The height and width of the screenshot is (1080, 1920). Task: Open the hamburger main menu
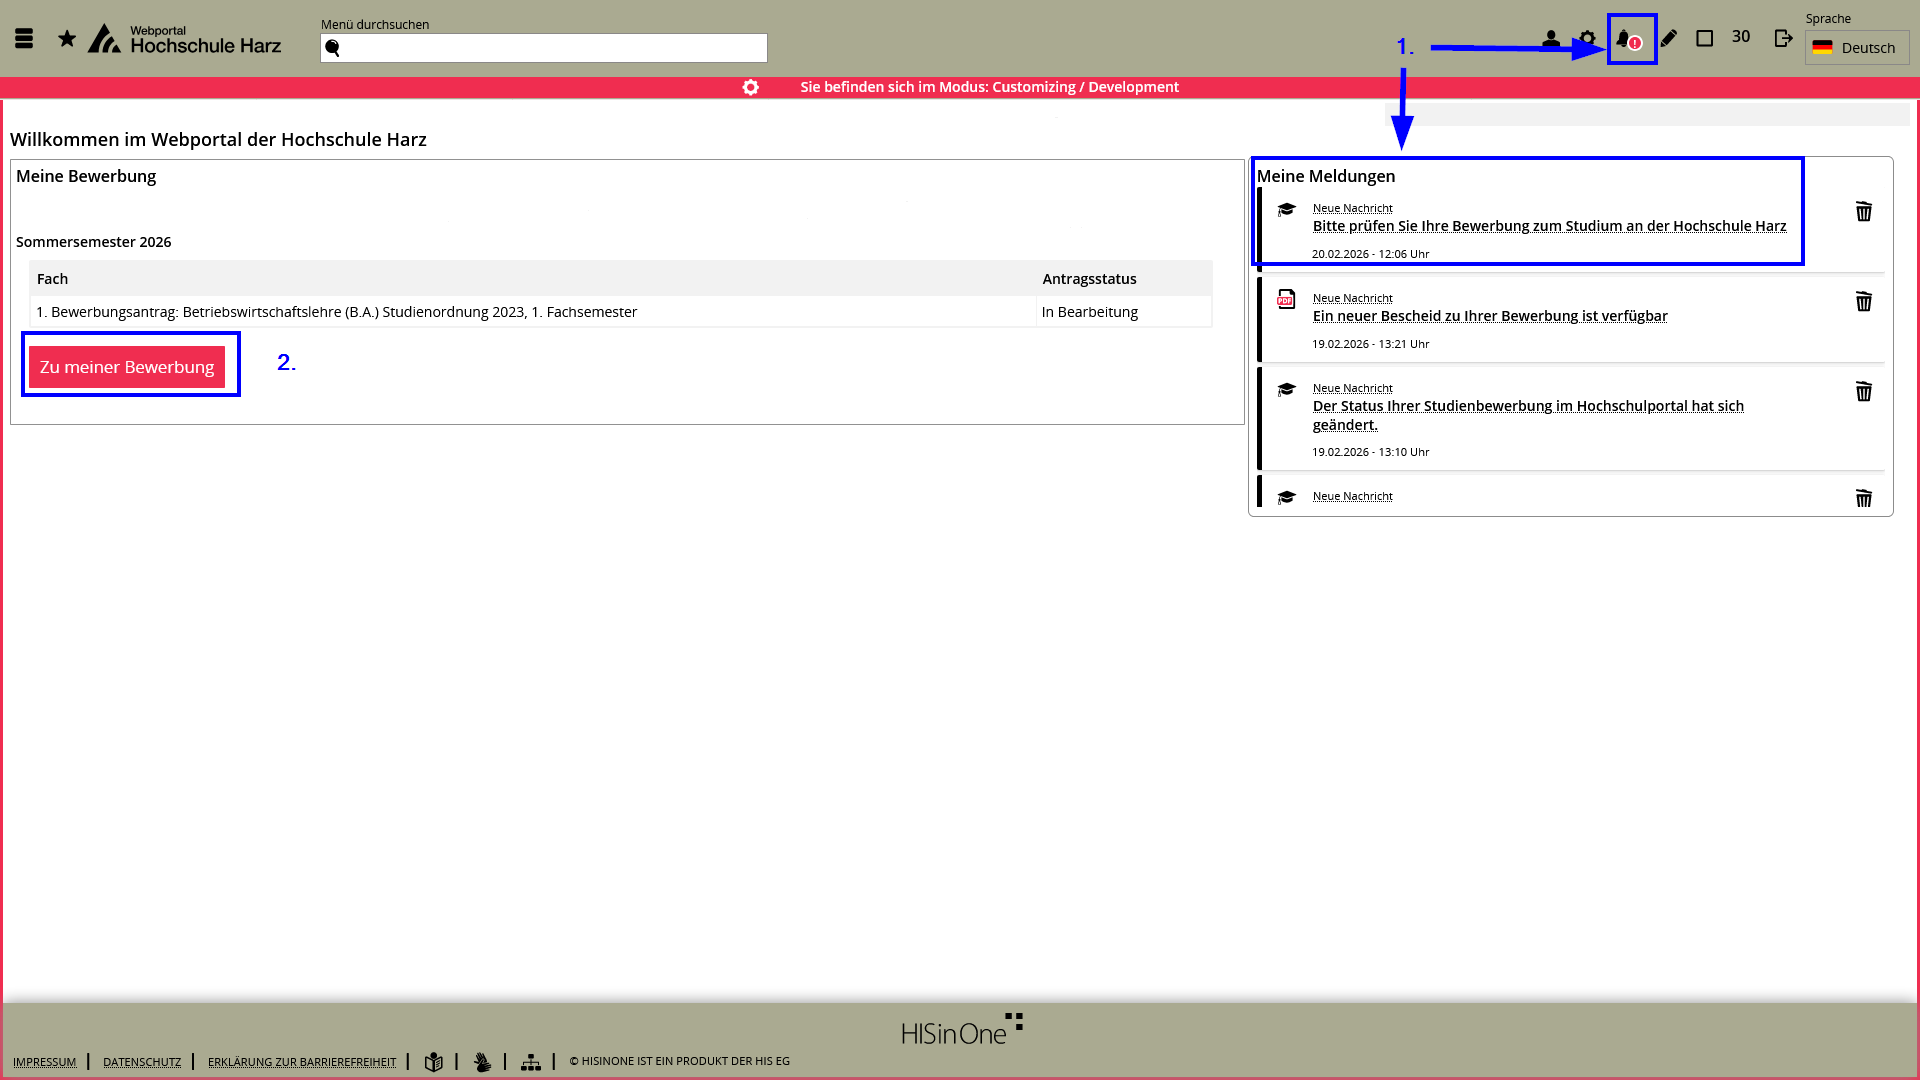pos(24,39)
